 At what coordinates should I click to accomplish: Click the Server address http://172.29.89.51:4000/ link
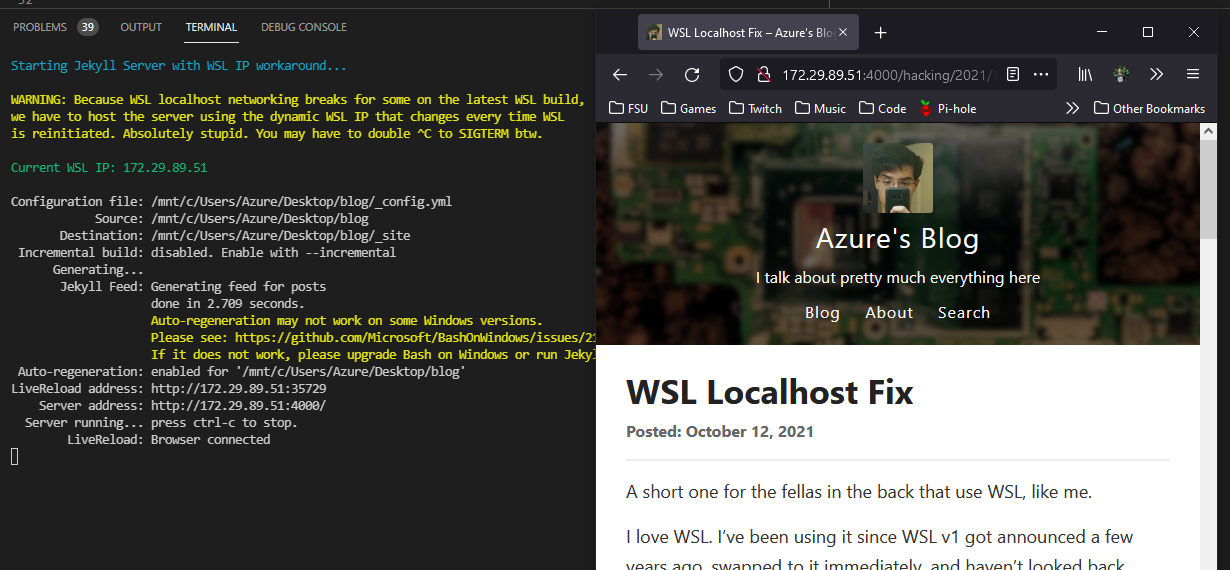[x=239, y=406]
